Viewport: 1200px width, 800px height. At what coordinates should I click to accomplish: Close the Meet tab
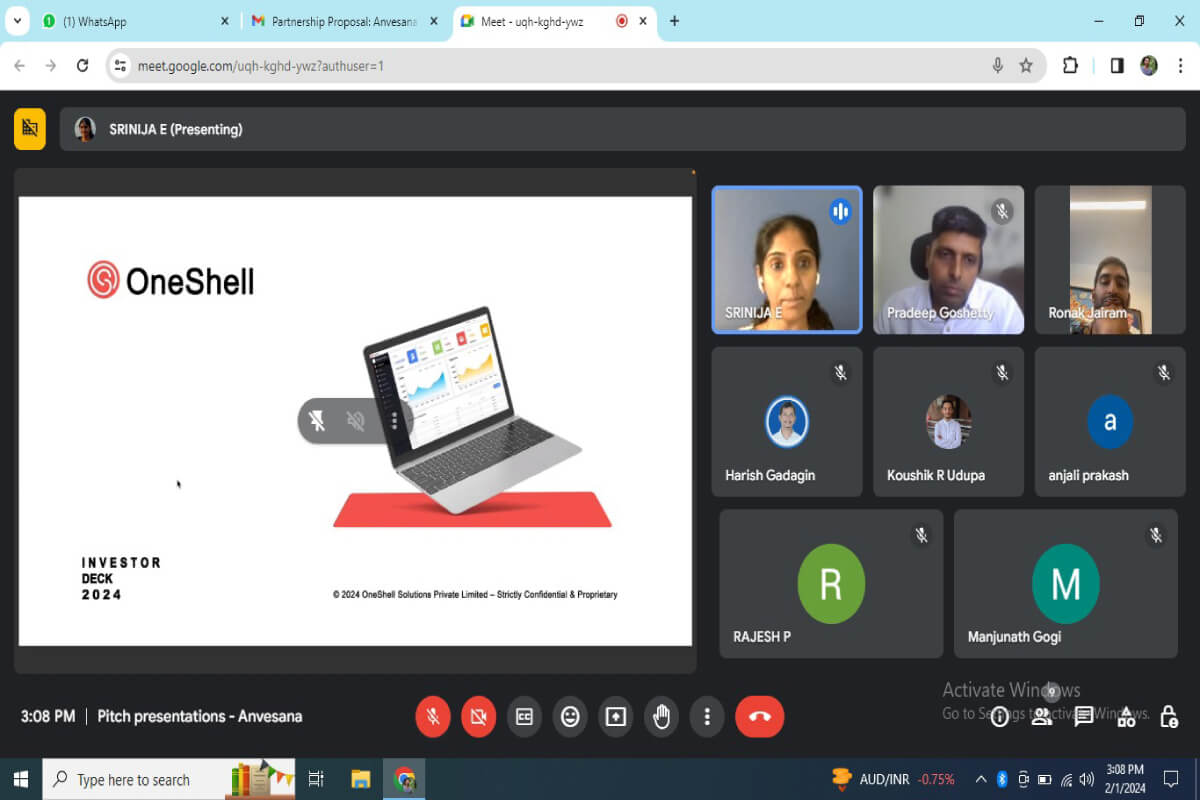pyautogui.click(x=645, y=21)
